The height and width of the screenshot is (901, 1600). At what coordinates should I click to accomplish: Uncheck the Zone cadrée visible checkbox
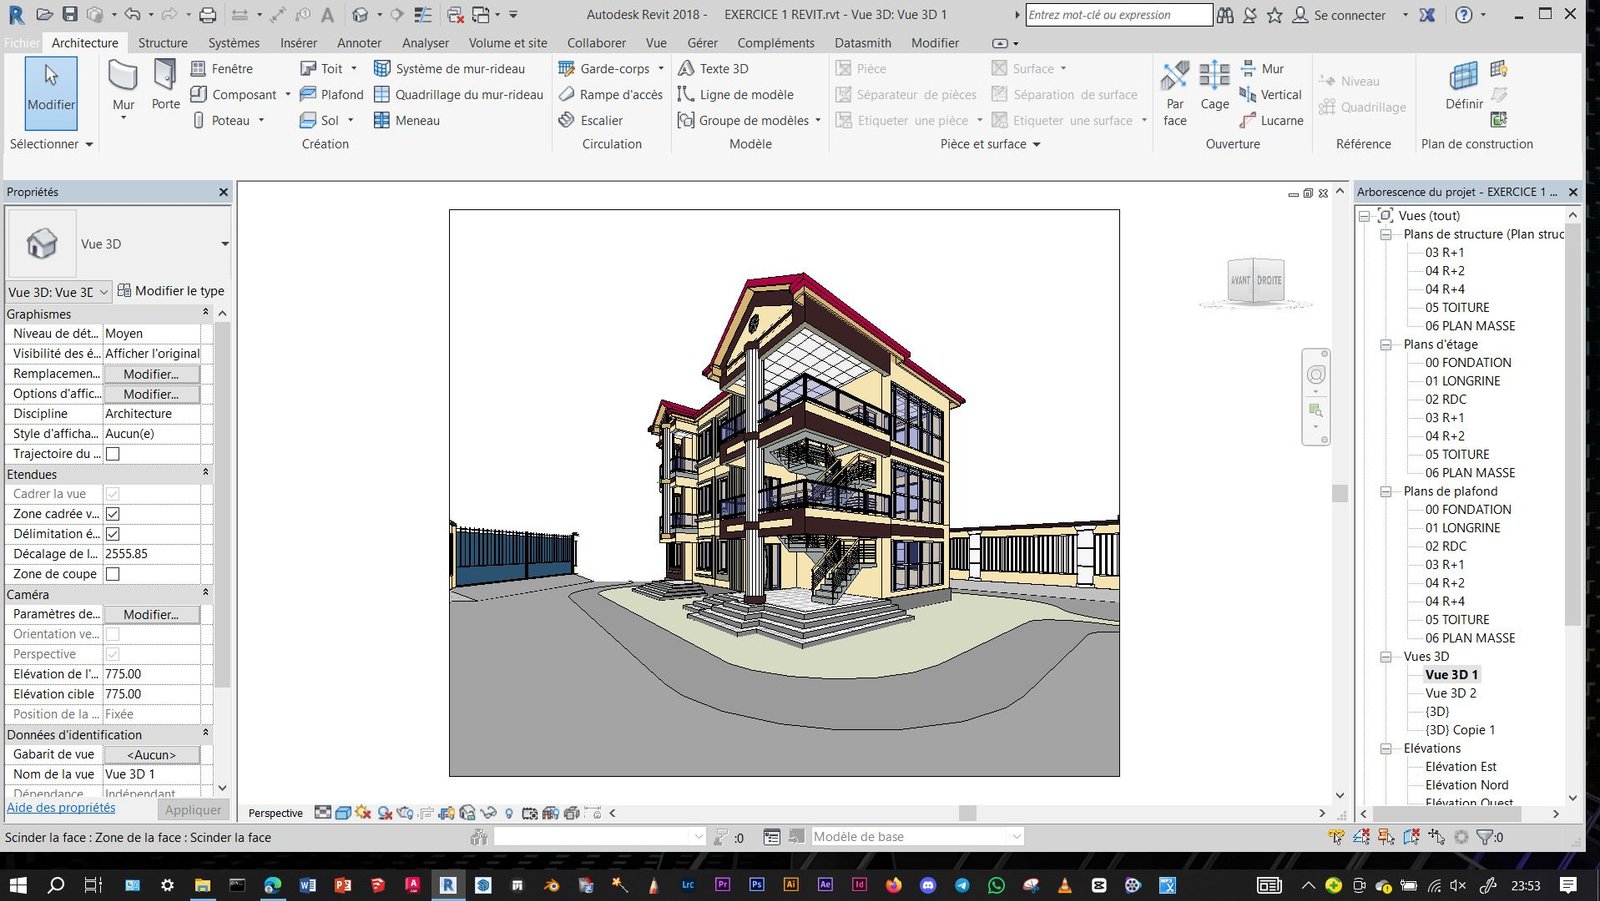coord(113,514)
